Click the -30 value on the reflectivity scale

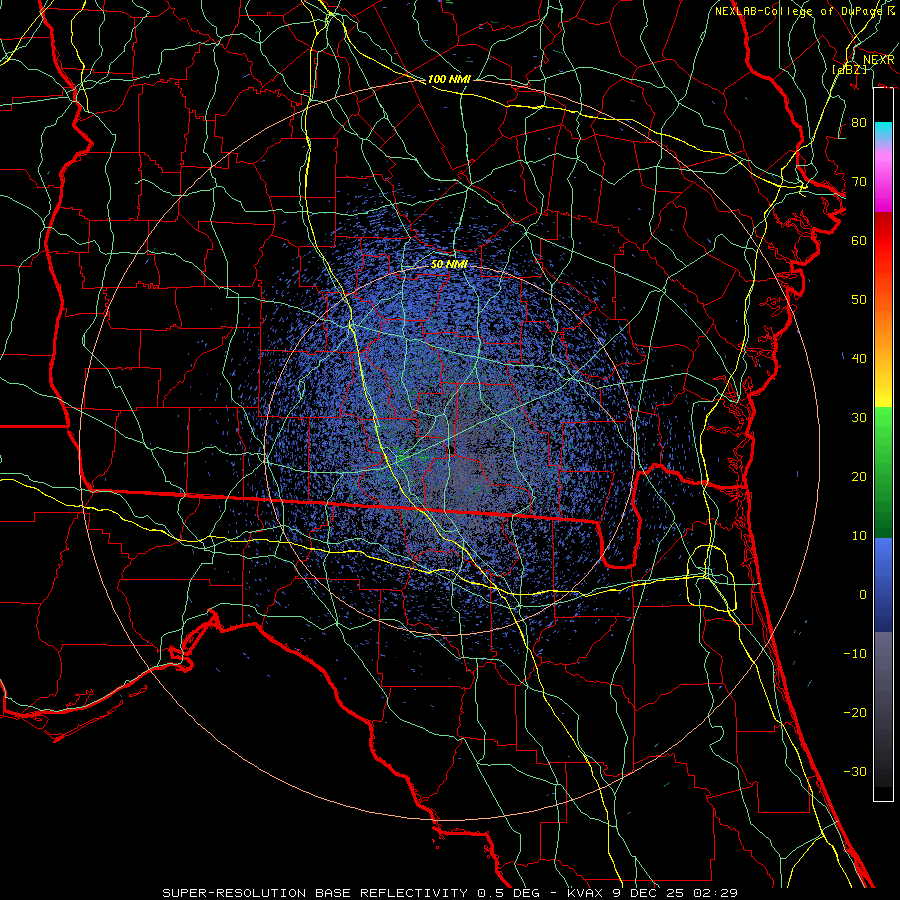[x=855, y=771]
